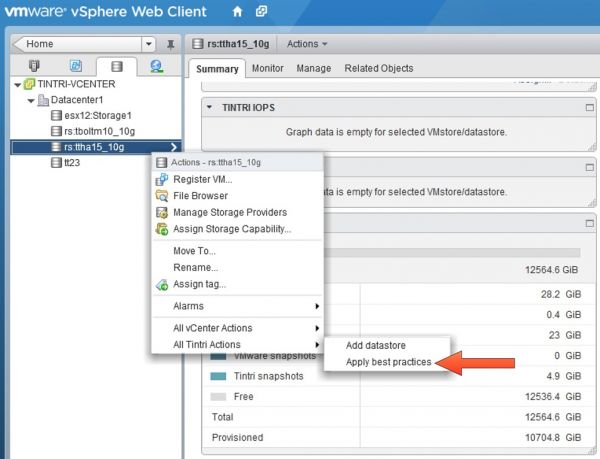This screenshot has width=600, height=459.
Task: Click the rs:tboltm10_10g datastore icon
Action: [56, 131]
